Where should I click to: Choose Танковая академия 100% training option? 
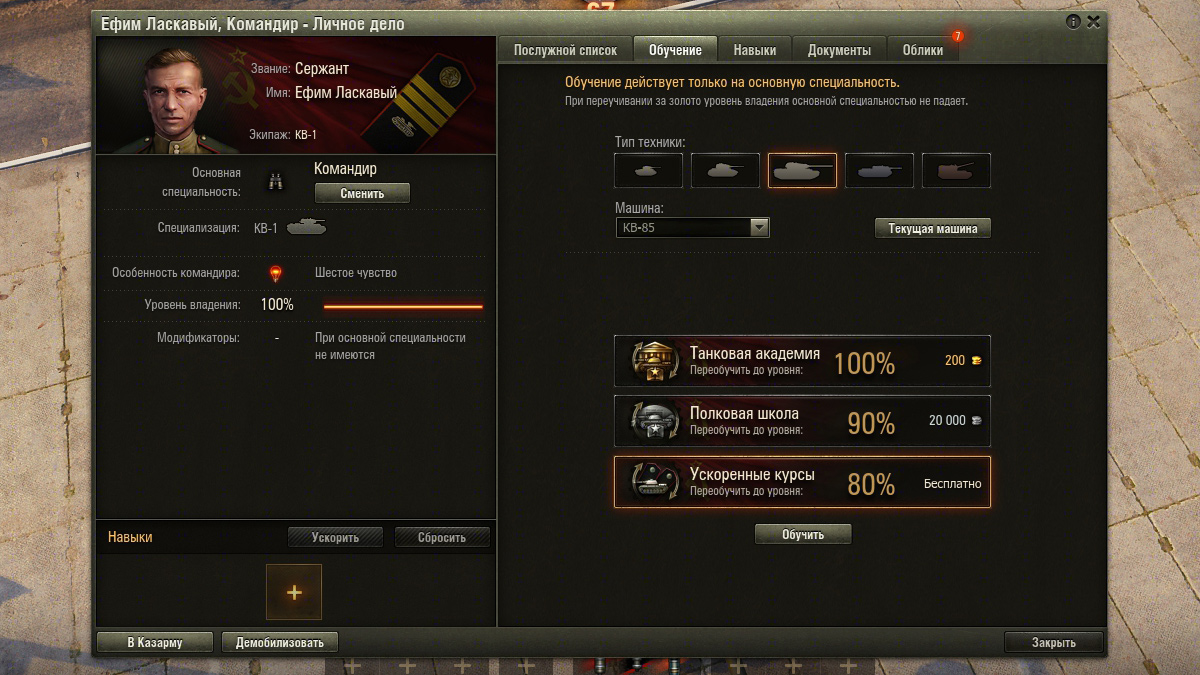click(802, 361)
